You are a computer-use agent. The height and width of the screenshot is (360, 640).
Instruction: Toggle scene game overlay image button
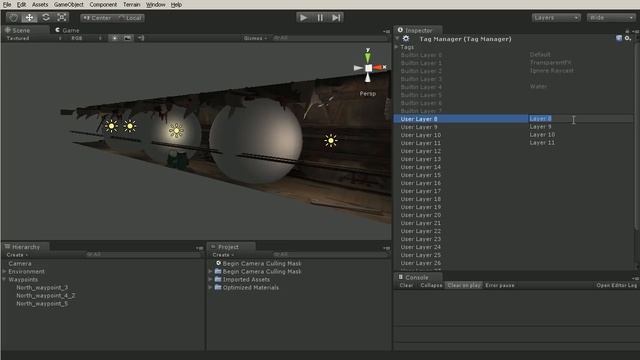[x=127, y=38]
